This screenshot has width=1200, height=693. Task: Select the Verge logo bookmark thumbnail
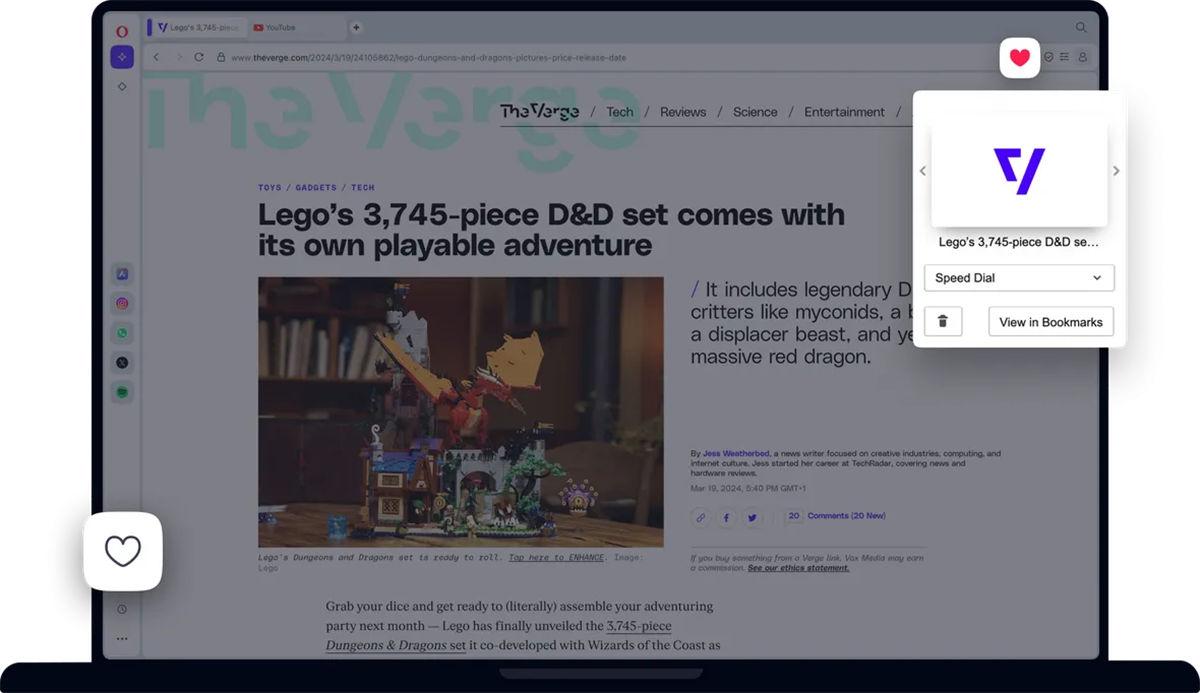point(1019,171)
